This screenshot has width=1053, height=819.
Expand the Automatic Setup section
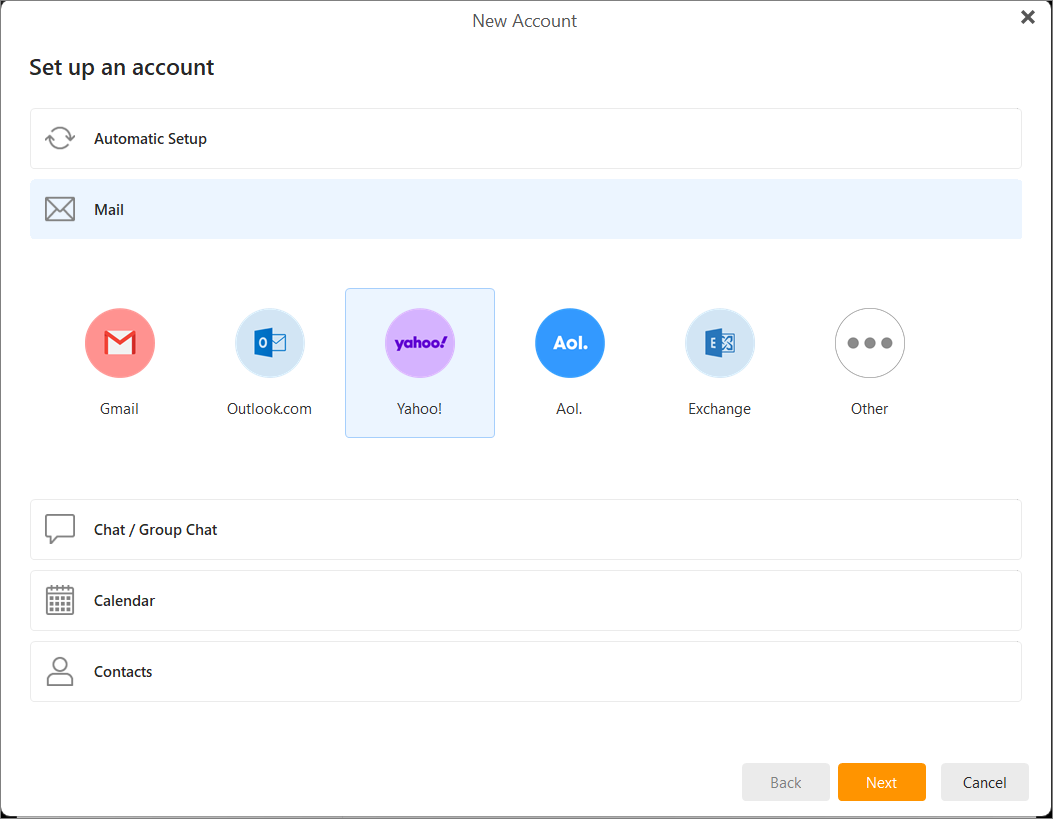click(x=526, y=138)
